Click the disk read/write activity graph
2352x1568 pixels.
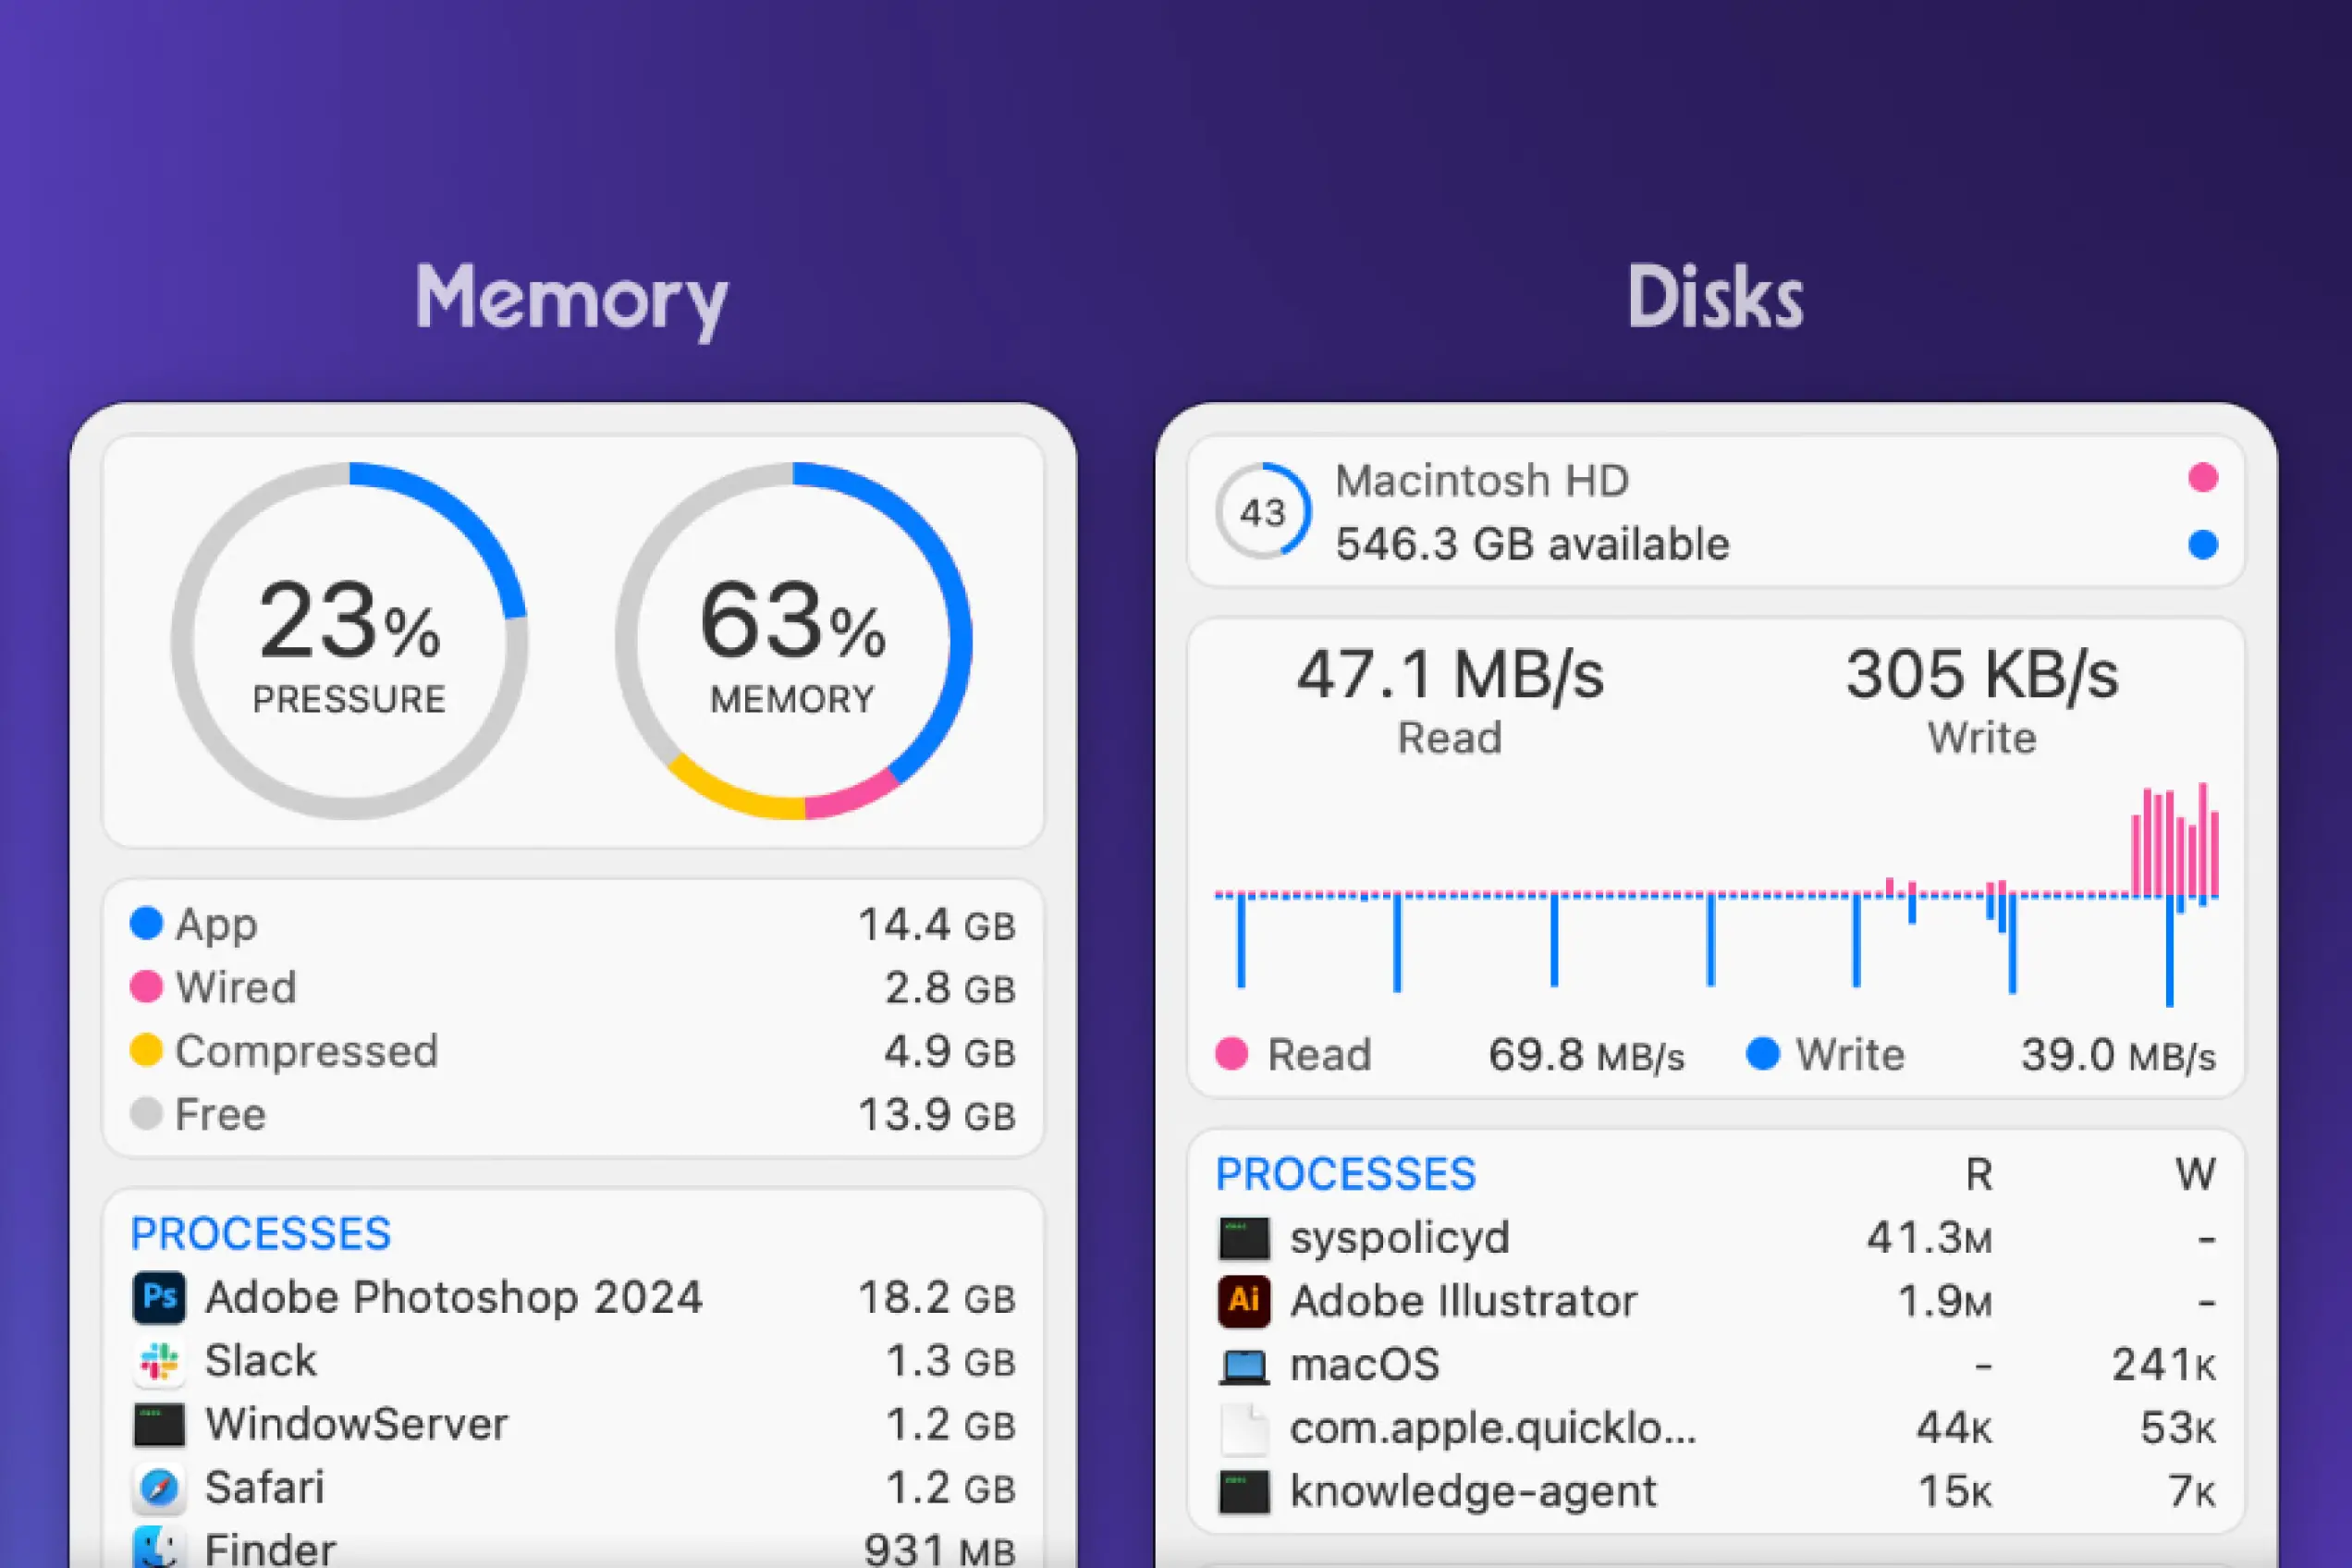pos(1716,895)
